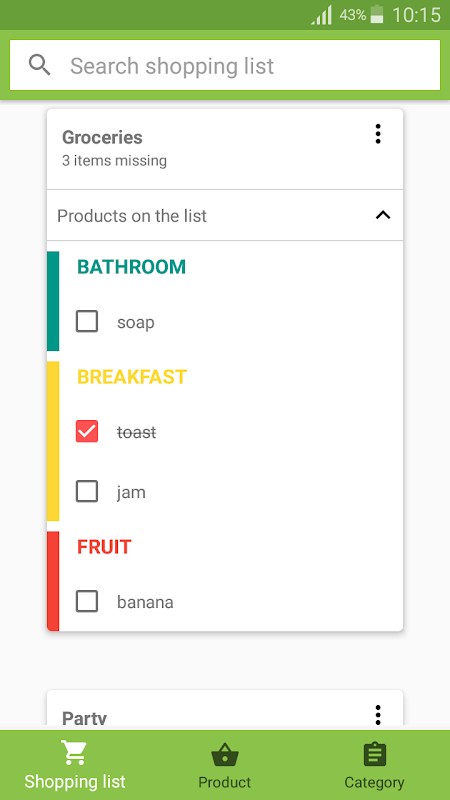450x800 pixels.
Task: Open the Party list three-dot menu
Action: (378, 715)
